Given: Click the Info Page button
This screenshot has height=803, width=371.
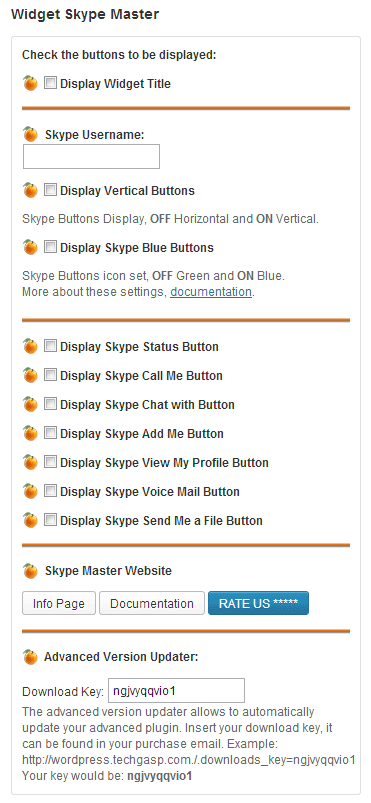Looking at the screenshot, I should (x=59, y=603).
